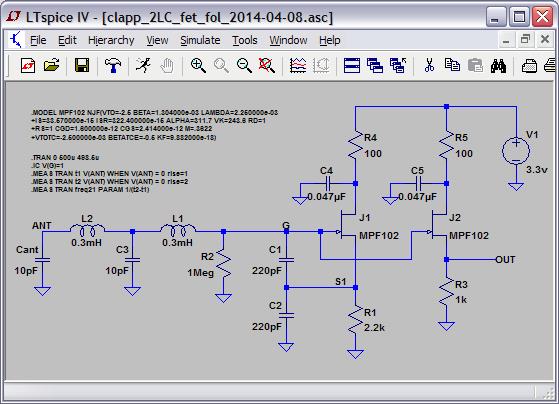Click the C2 capacitor symbol

click(286, 316)
